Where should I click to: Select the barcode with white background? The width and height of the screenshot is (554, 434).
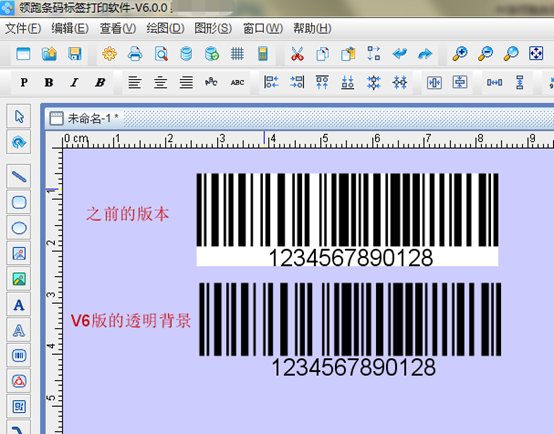(x=347, y=219)
